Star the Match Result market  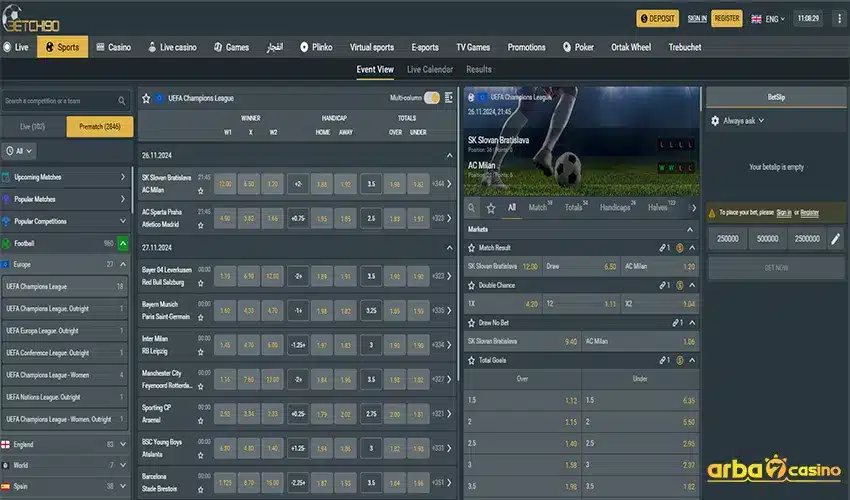(x=472, y=247)
